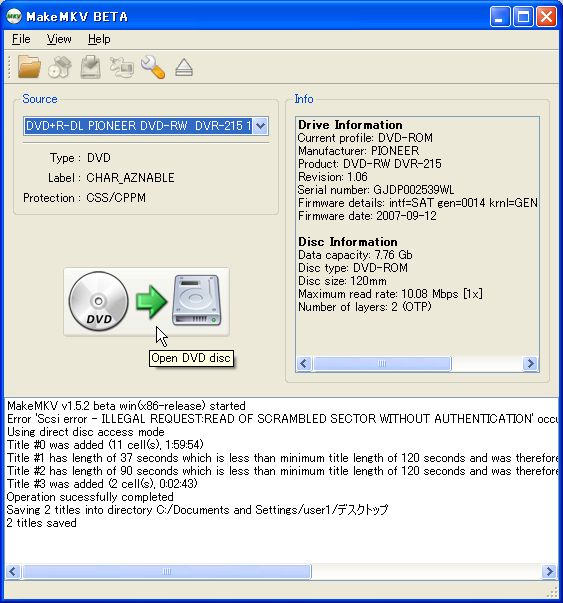Click the log pane scroll-left arrow
The image size is (563, 603).
click(13, 571)
